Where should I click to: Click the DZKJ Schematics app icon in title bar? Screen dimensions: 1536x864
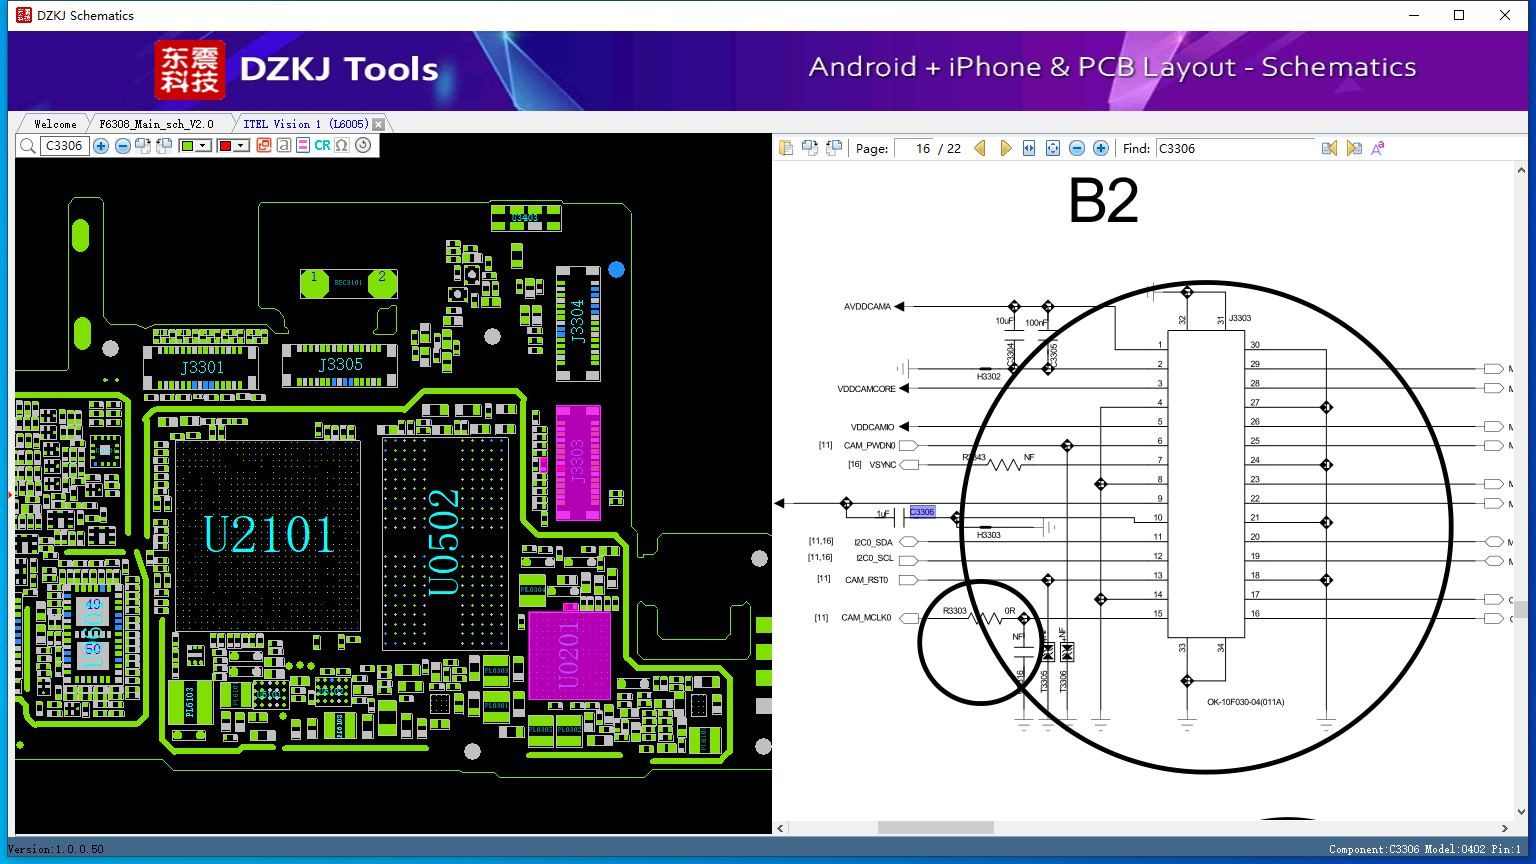(x=24, y=15)
